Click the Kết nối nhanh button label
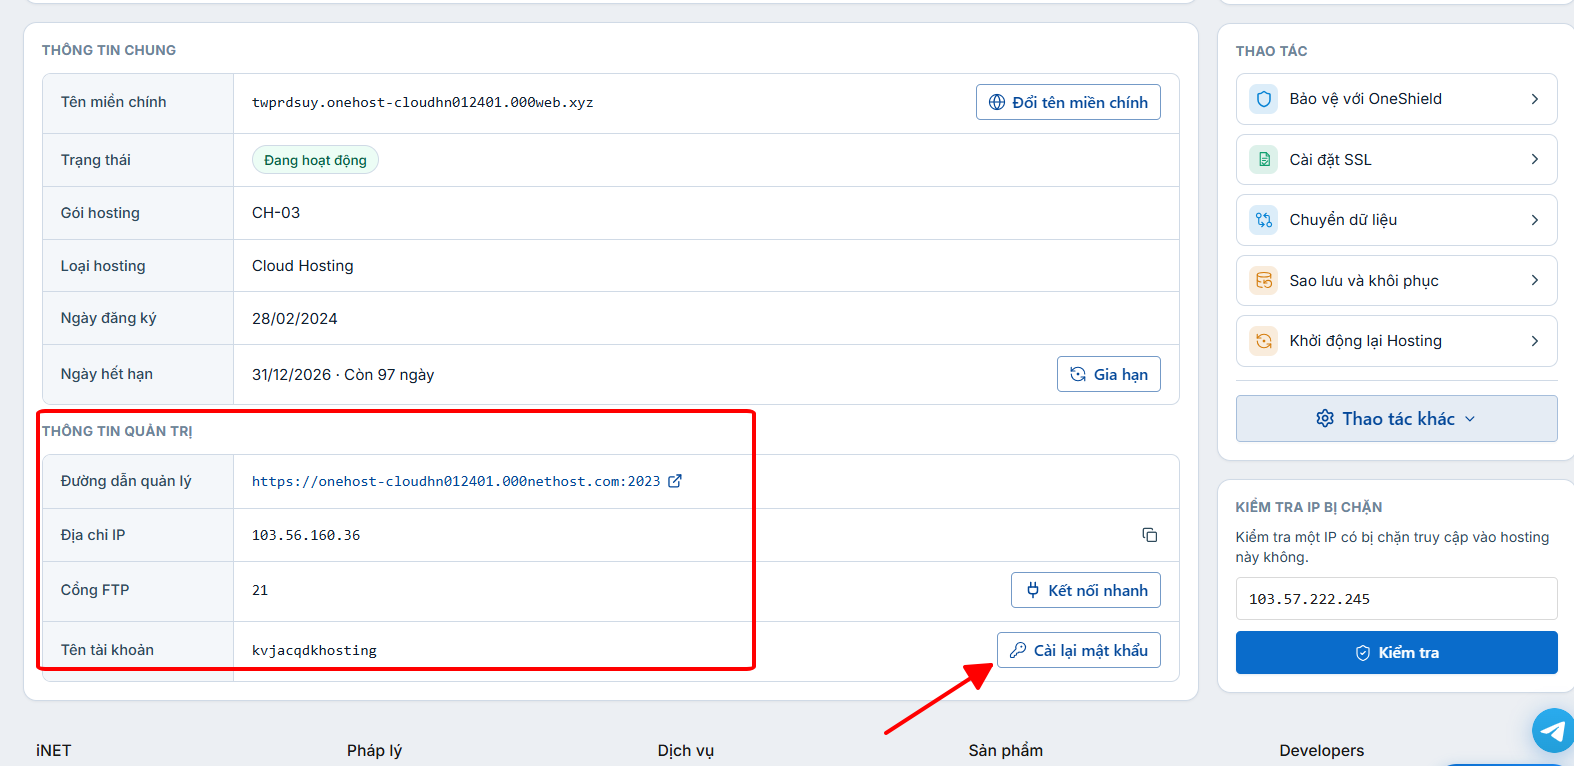1574x766 pixels. [1098, 590]
